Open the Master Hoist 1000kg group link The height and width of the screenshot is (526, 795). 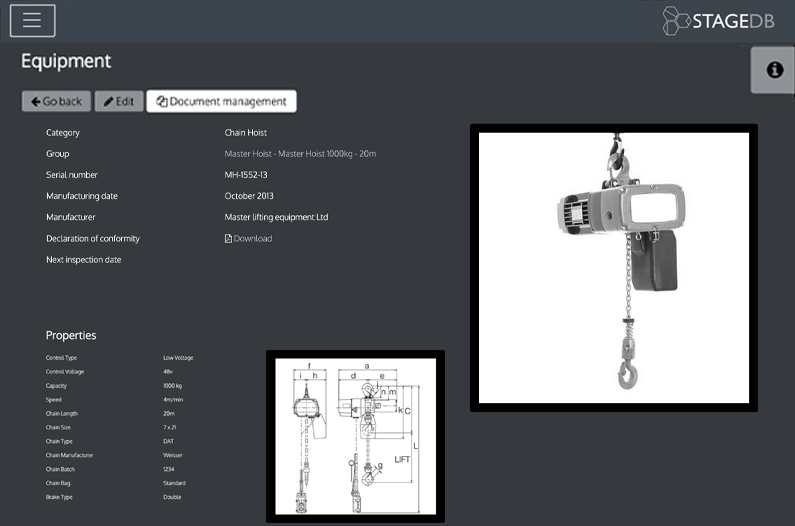click(x=300, y=154)
